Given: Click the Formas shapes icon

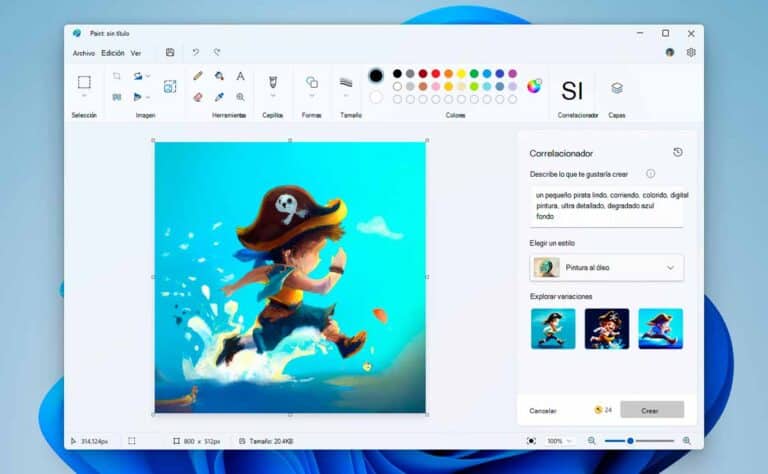Looking at the screenshot, I should pos(312,82).
